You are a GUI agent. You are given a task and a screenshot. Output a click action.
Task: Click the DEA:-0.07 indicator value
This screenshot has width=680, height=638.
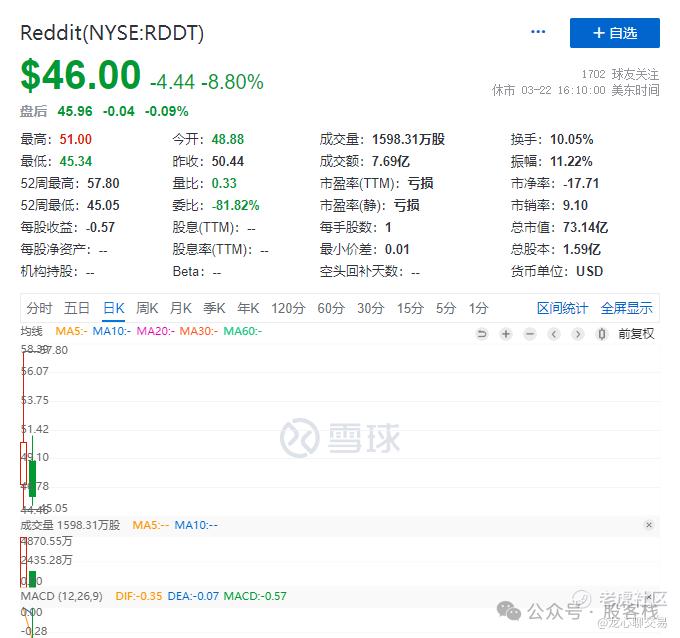[x=193, y=596]
